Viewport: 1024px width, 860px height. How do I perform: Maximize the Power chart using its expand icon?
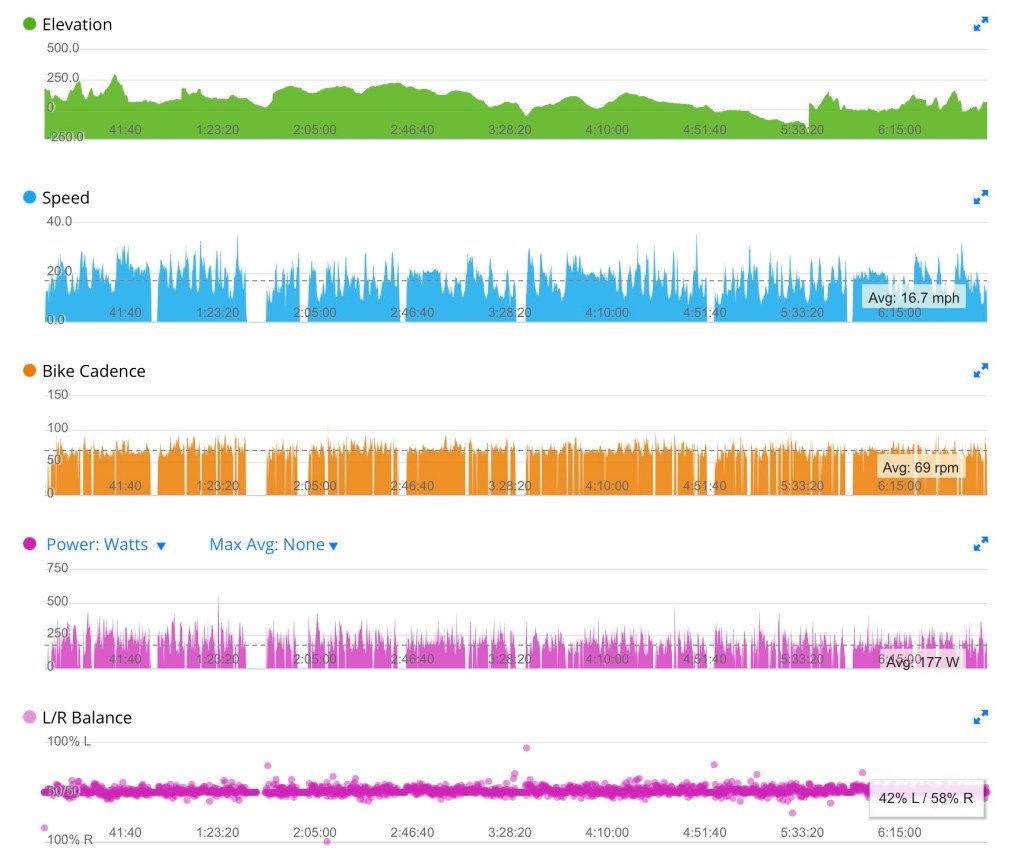tap(980, 544)
